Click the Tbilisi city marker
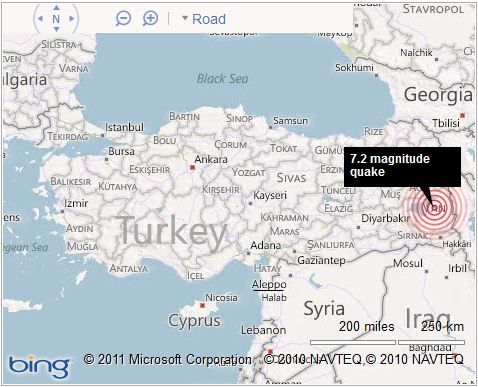The image size is (478, 387). [x=462, y=115]
